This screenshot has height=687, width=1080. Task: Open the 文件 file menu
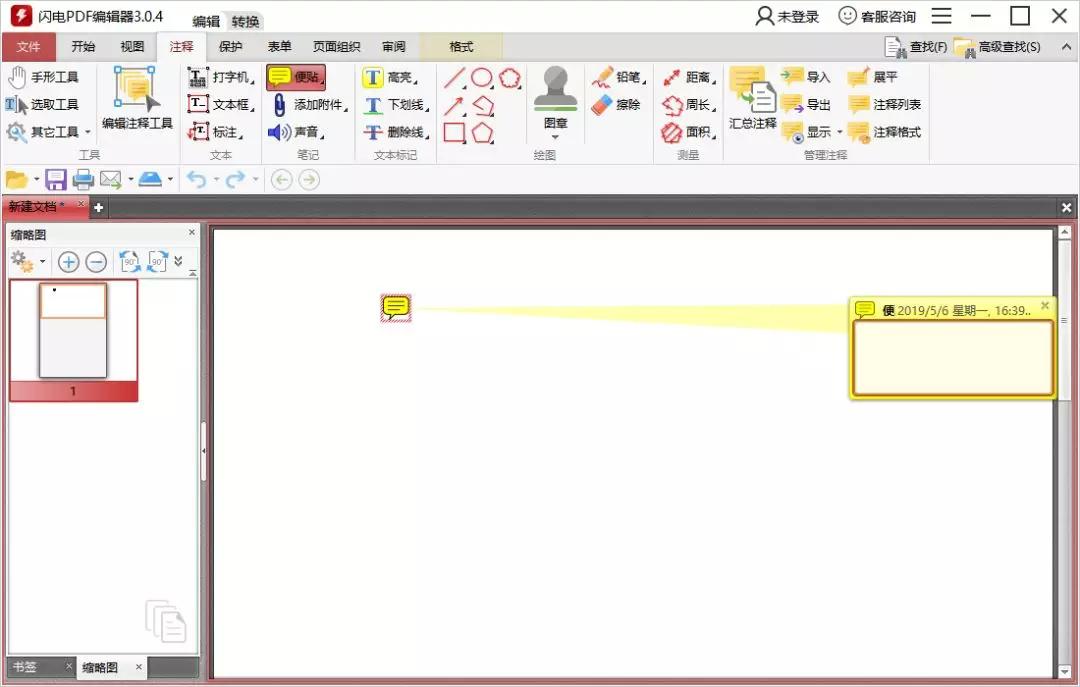(28, 47)
